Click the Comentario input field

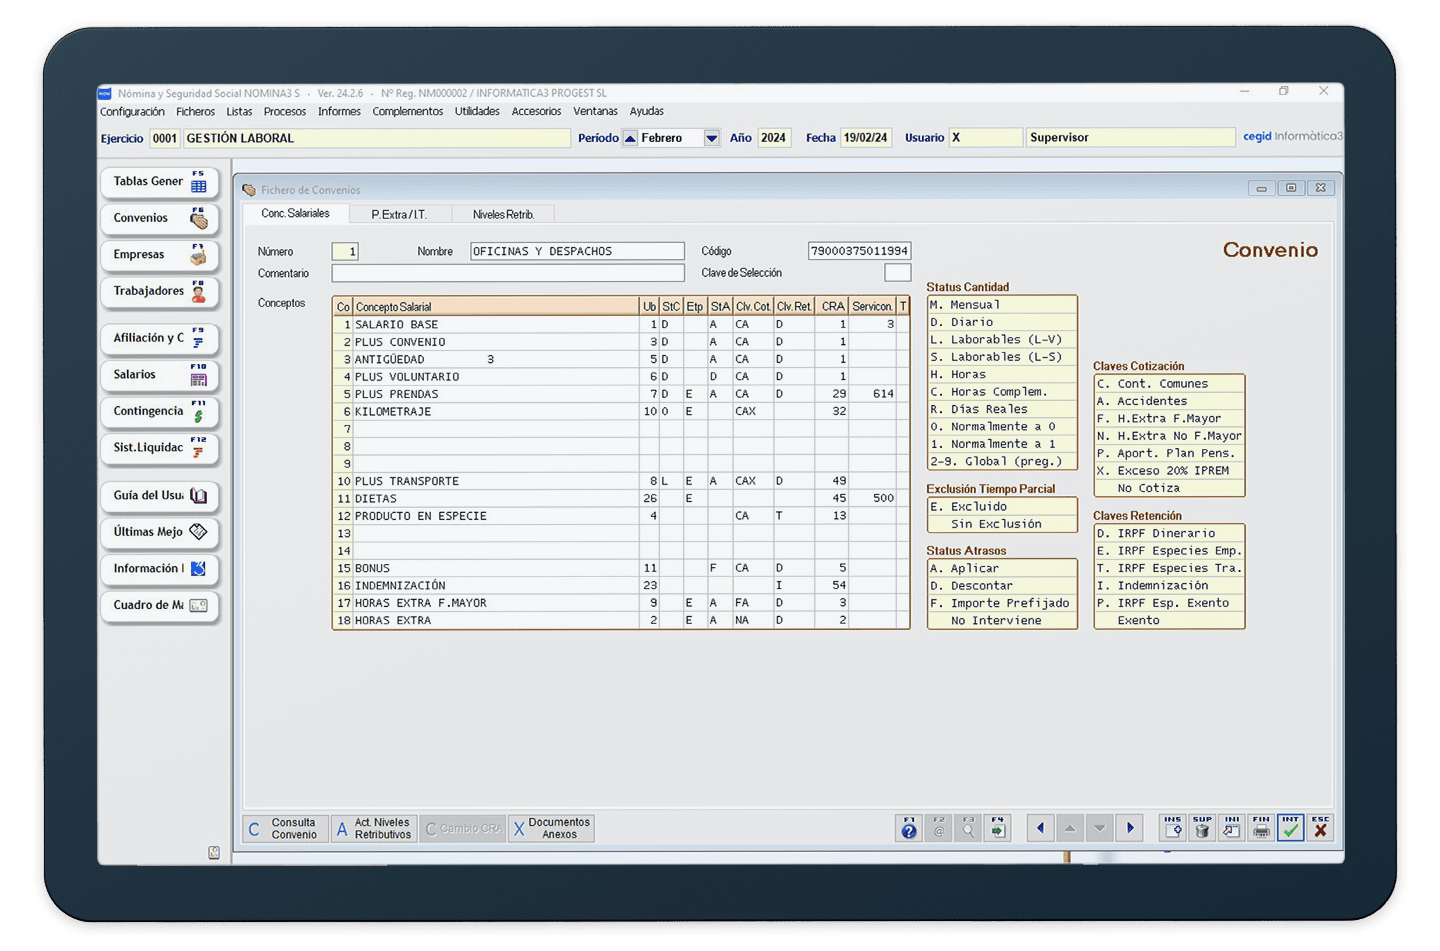coord(508,273)
